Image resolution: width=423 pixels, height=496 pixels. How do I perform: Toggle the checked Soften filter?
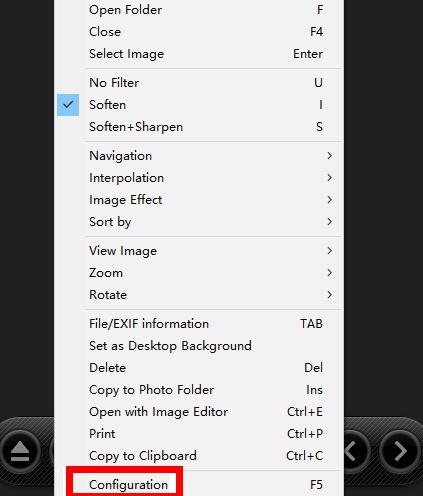(x=200, y=105)
